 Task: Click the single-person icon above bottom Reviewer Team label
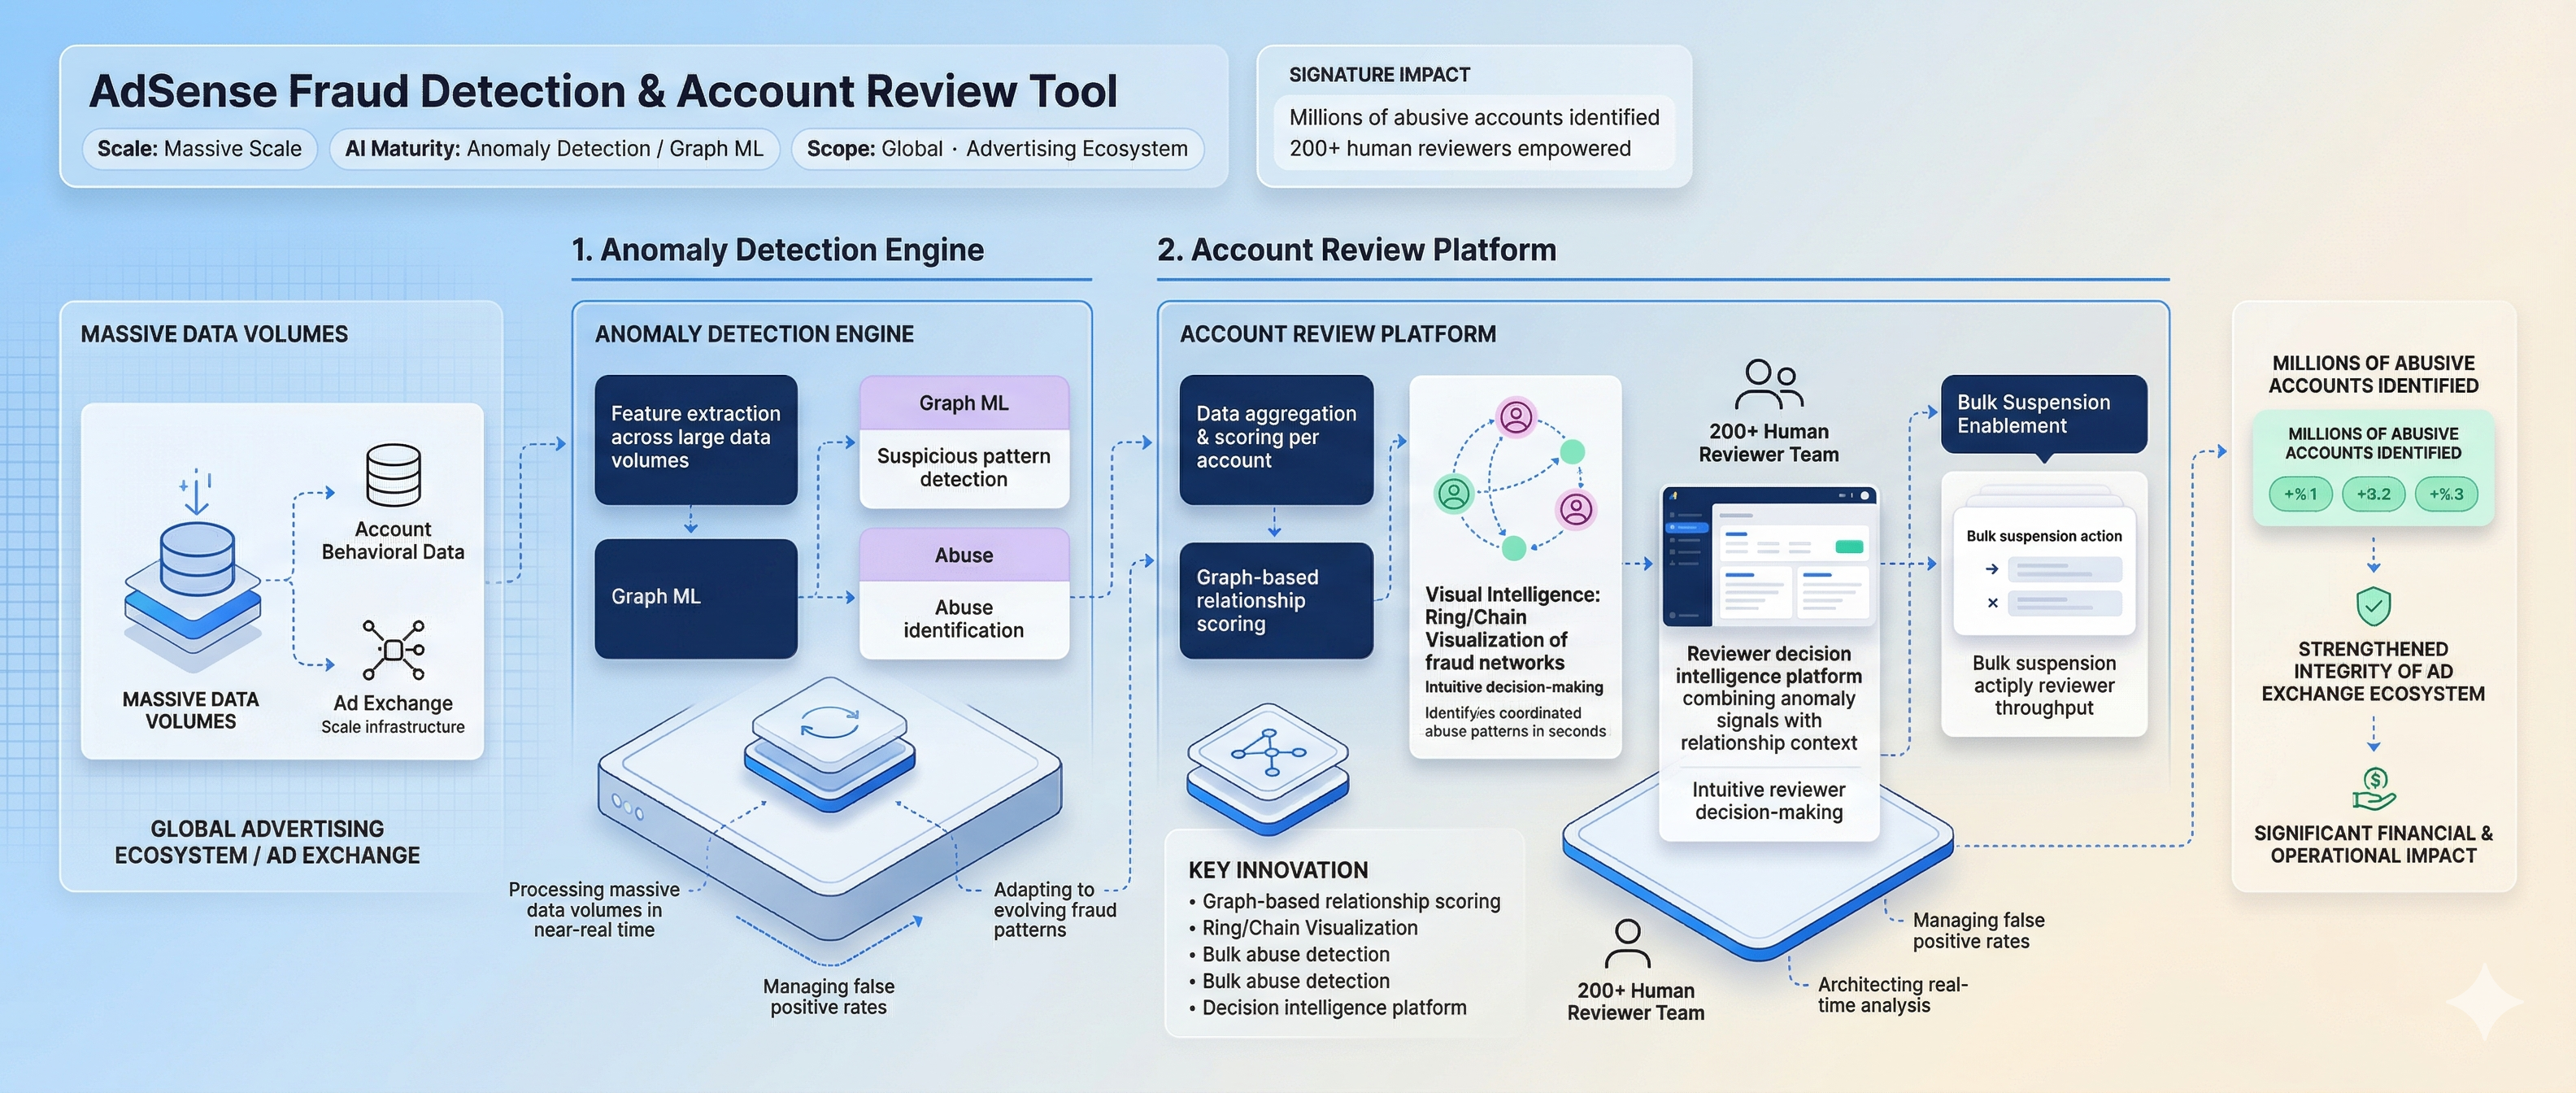click(1628, 944)
